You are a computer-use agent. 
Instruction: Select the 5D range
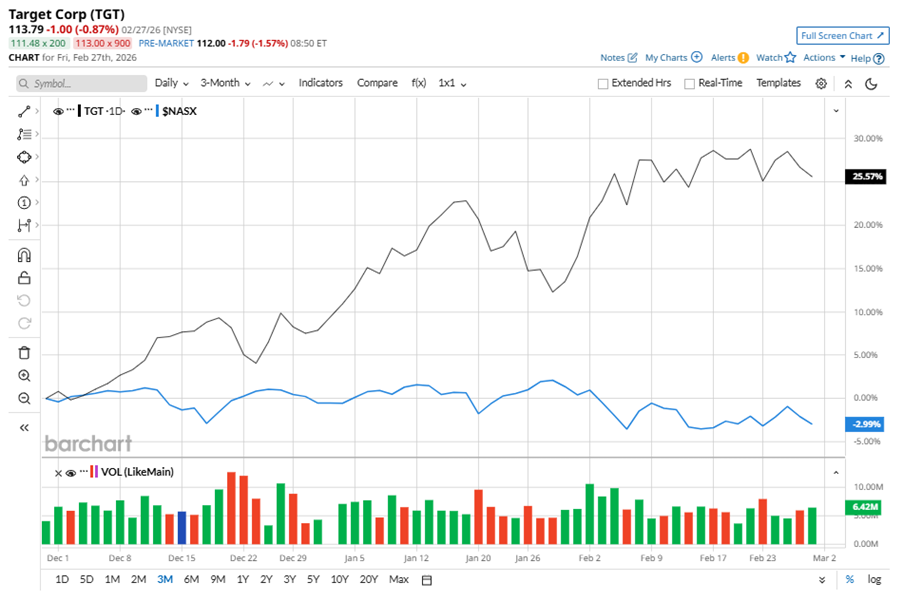(86, 579)
